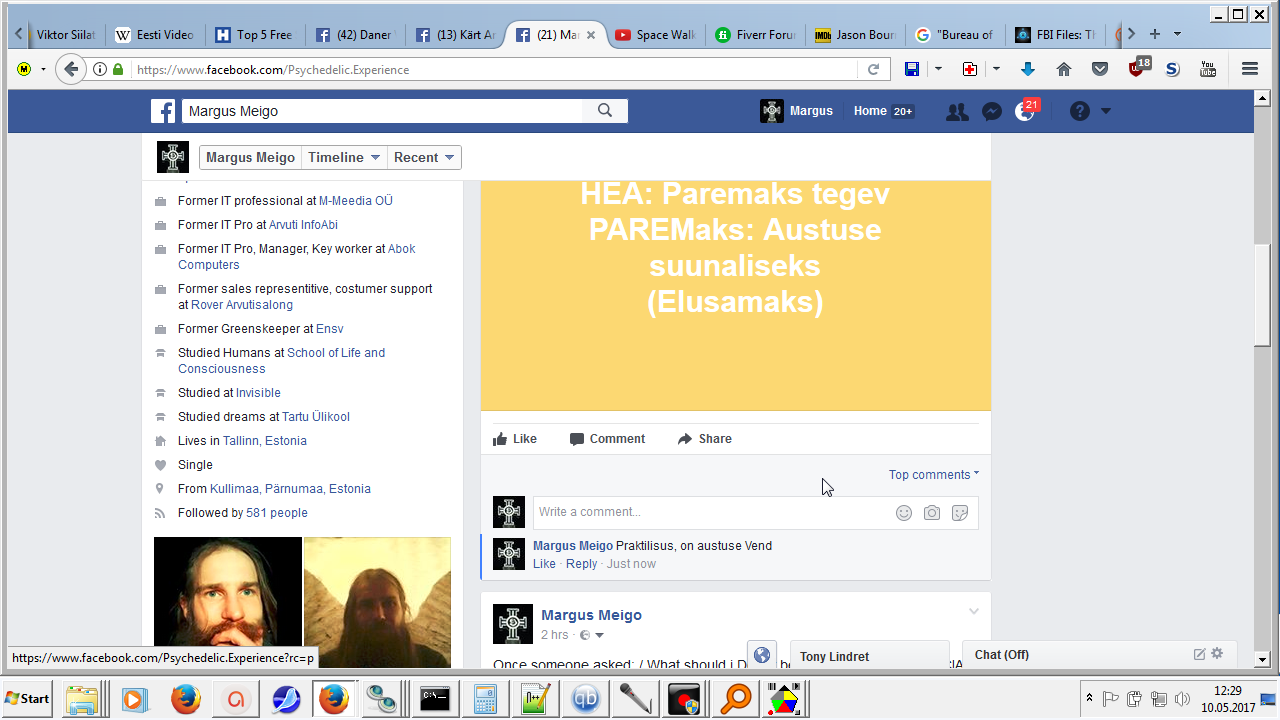Open the Chat (Off) sidebar bar
The image size is (1280, 720).
coord(1100,655)
